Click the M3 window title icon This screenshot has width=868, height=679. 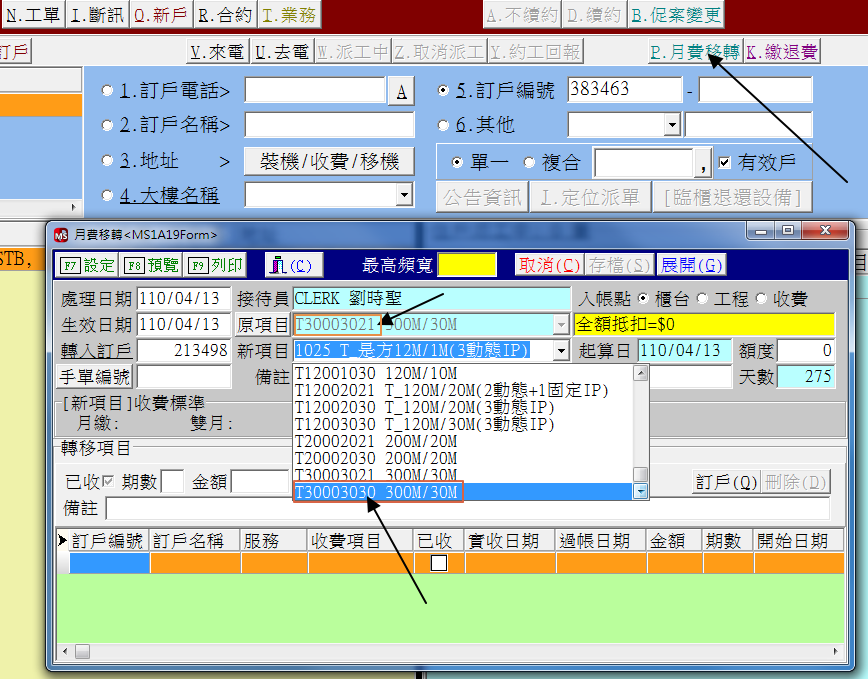point(61,234)
